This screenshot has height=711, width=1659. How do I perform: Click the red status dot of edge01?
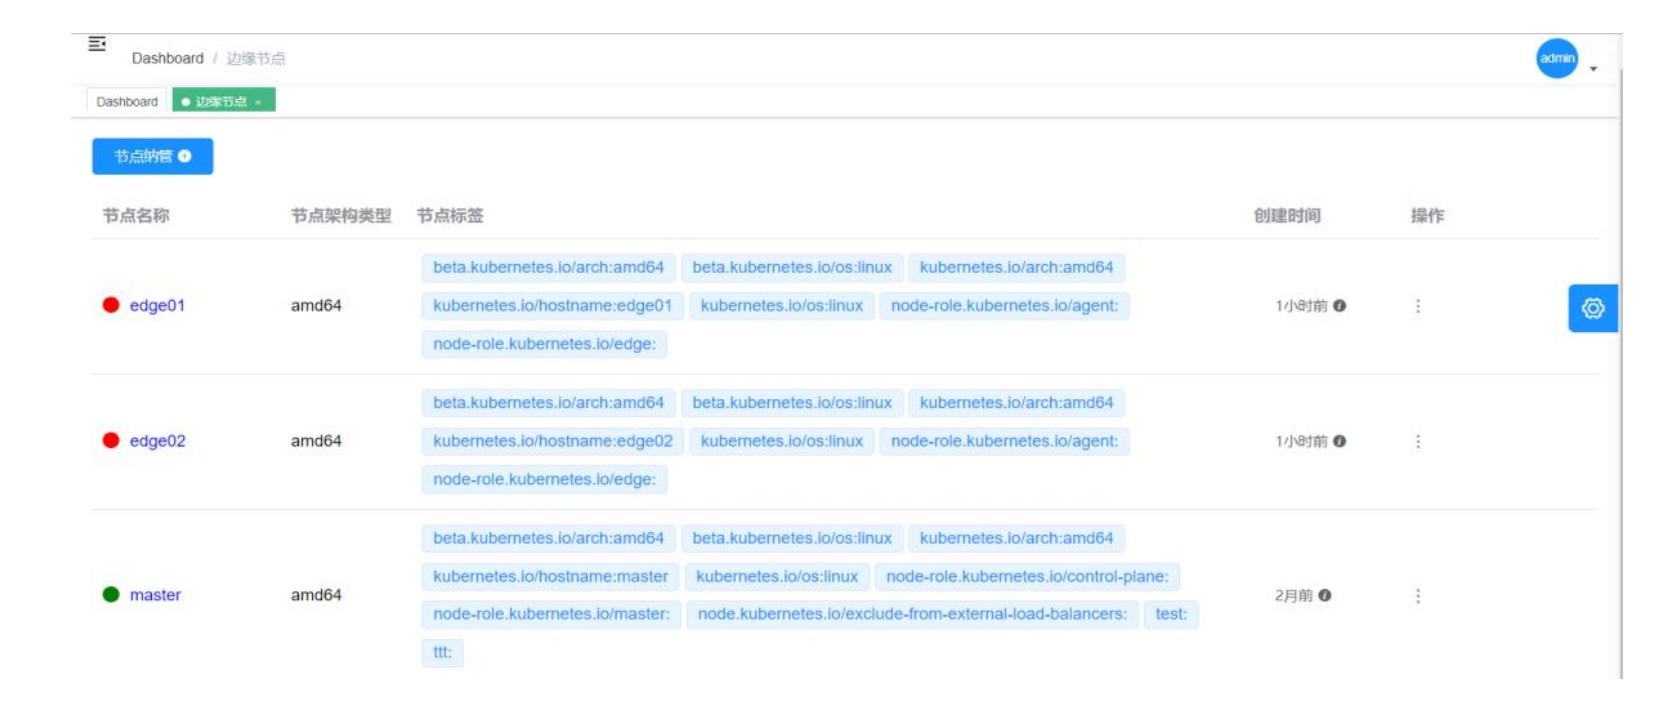click(111, 305)
